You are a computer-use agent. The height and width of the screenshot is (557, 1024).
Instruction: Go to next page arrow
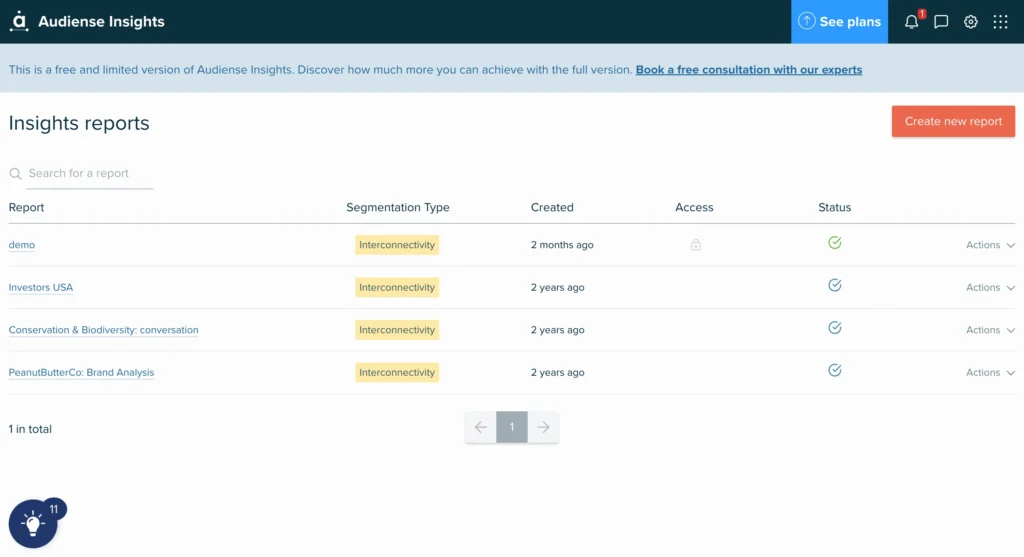pos(543,427)
